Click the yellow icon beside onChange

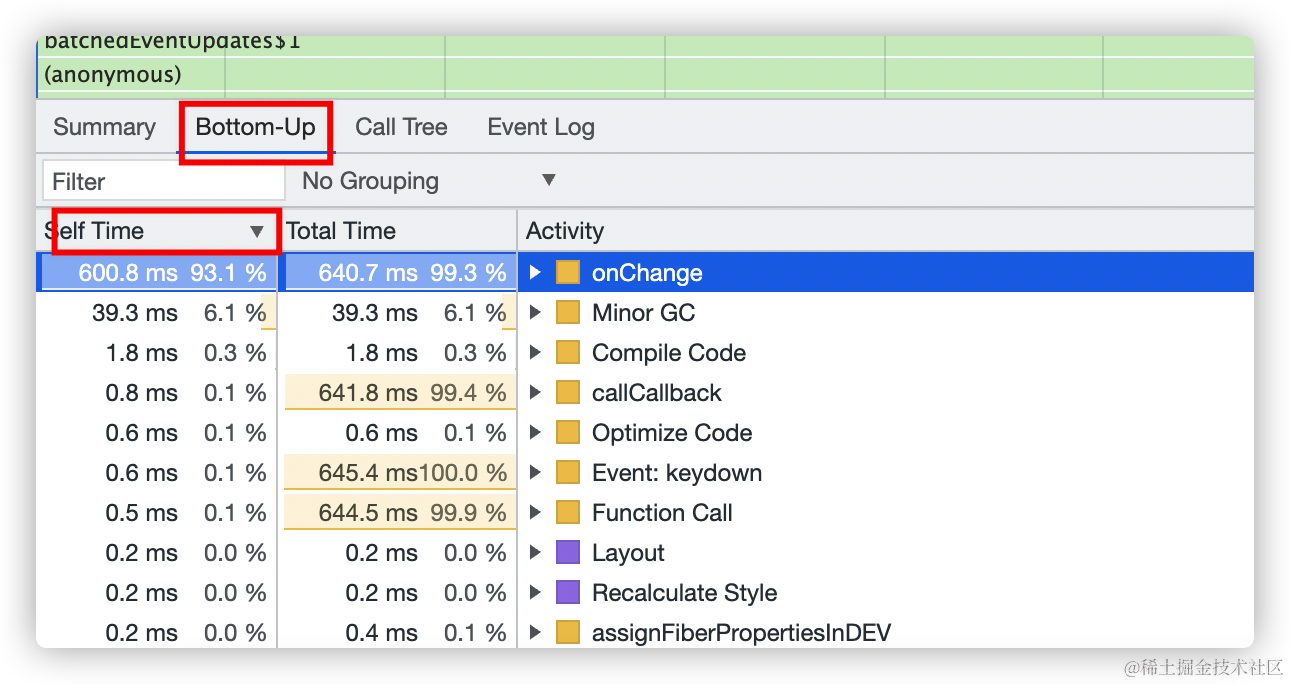coord(568,273)
